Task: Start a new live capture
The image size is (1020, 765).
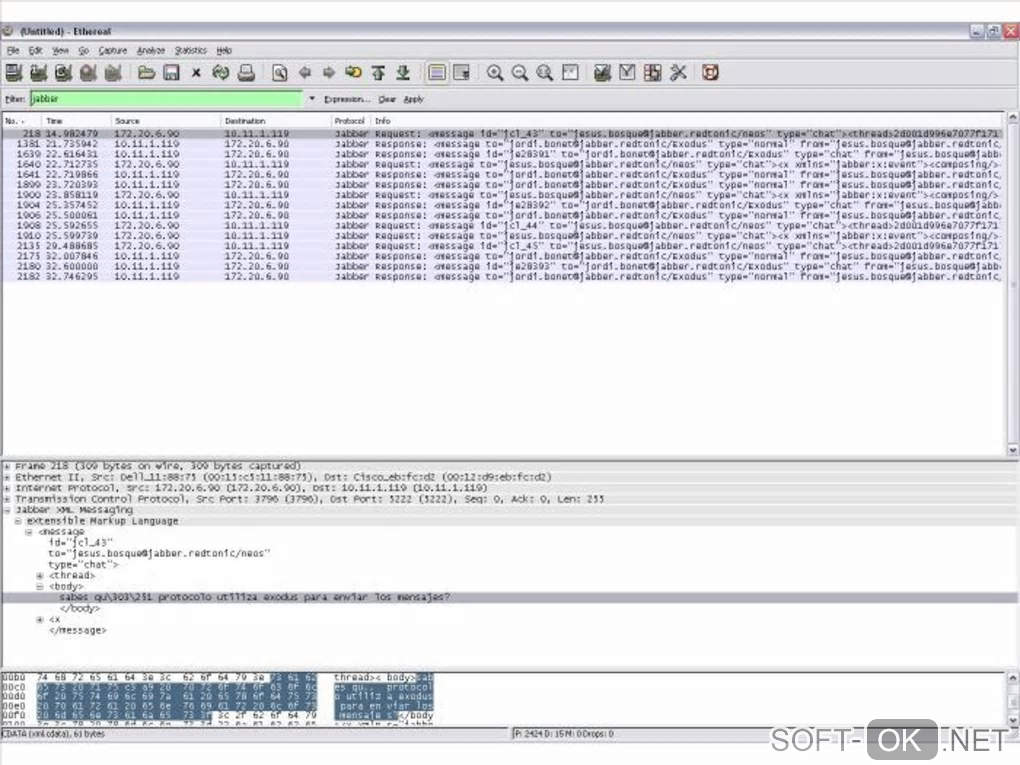Action: pyautogui.click(x=63, y=73)
